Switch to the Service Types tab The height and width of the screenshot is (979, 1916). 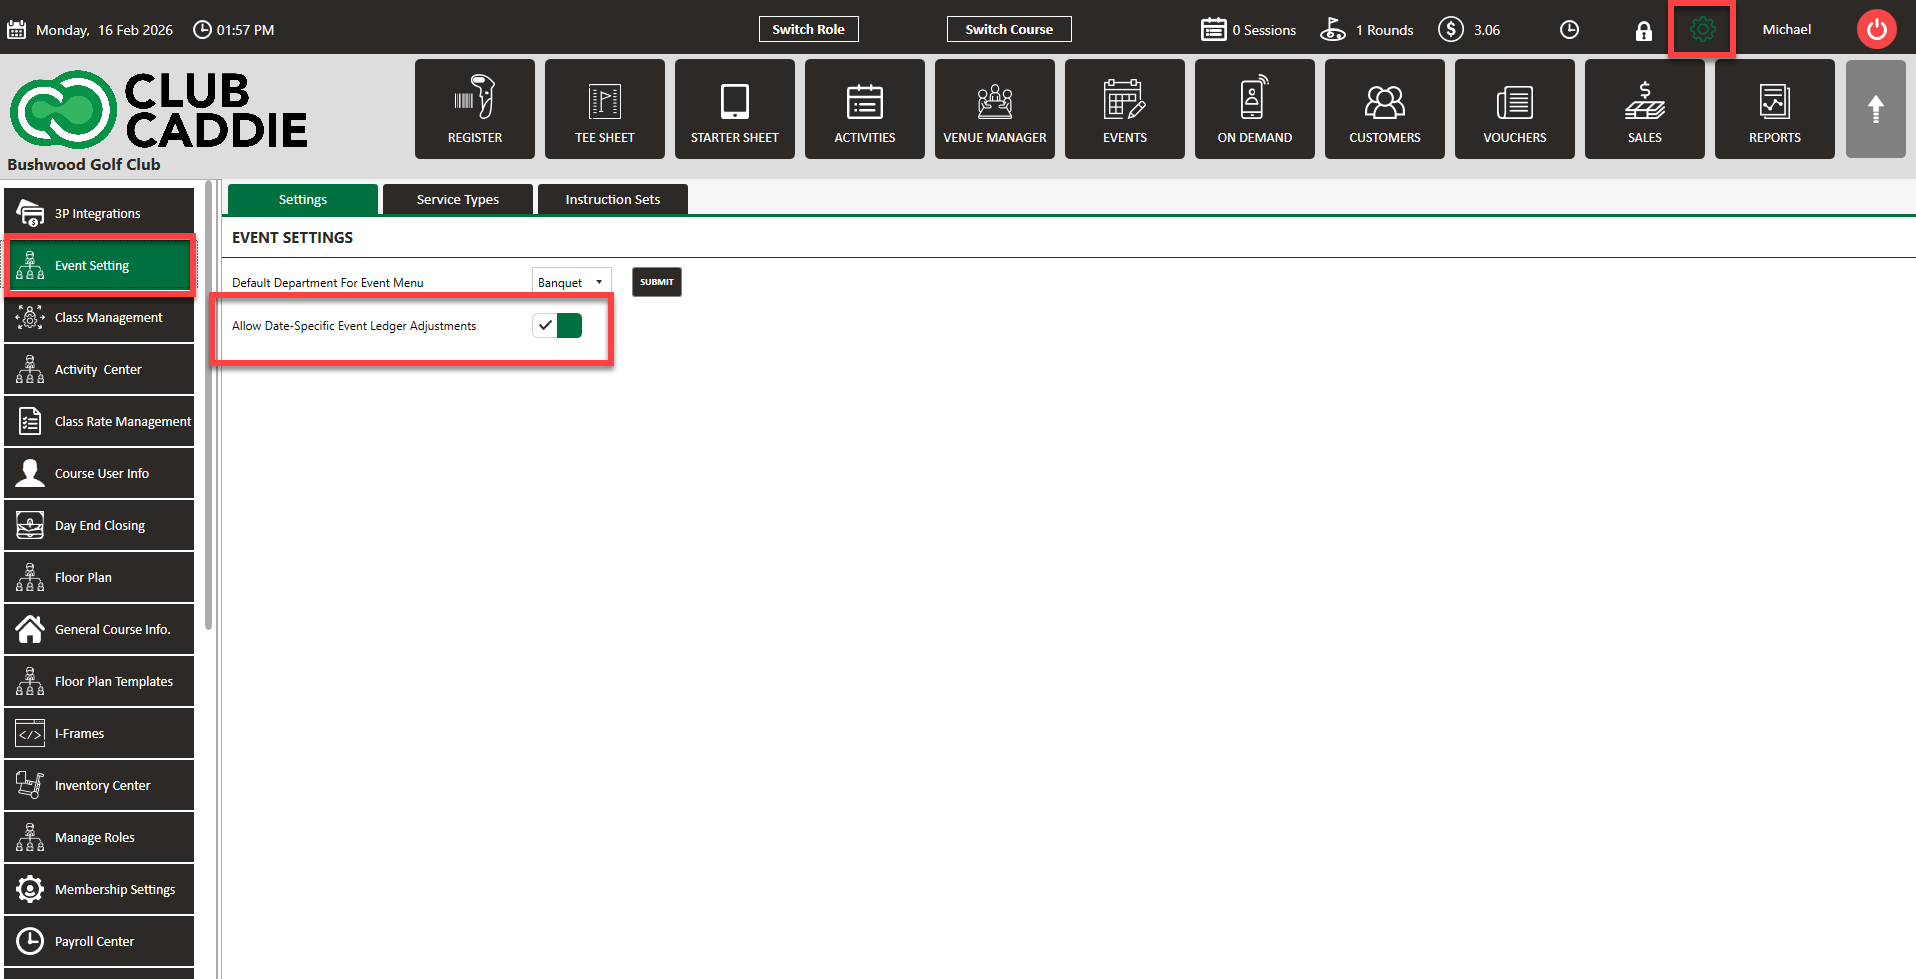pos(457,200)
